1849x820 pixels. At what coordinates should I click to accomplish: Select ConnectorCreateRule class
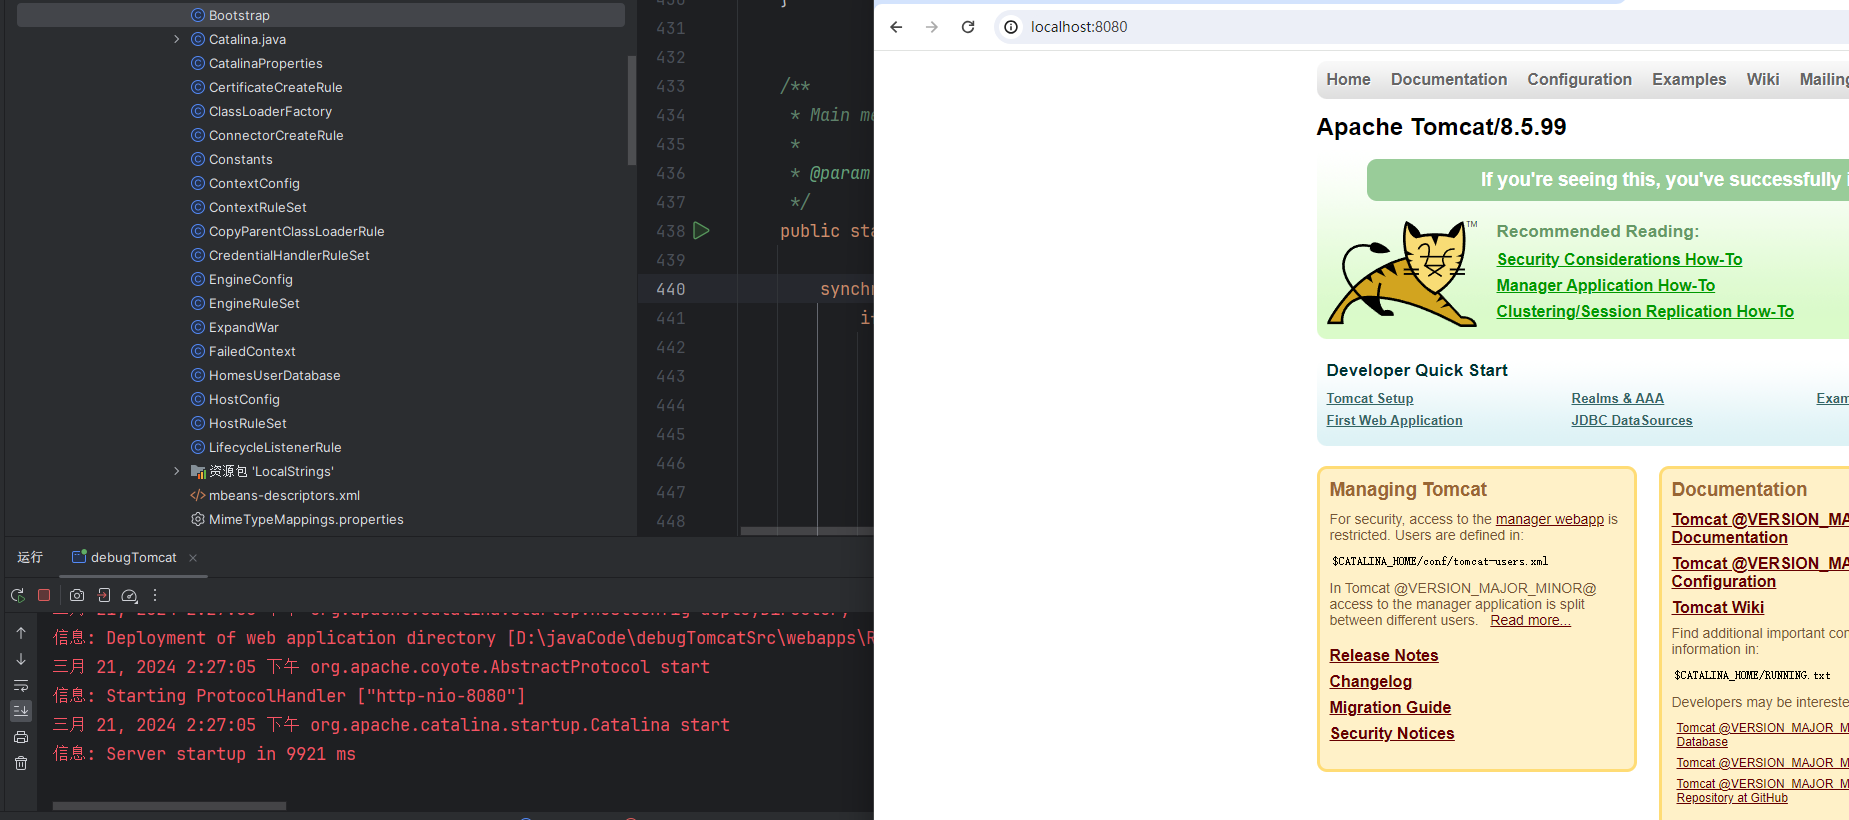(x=276, y=135)
